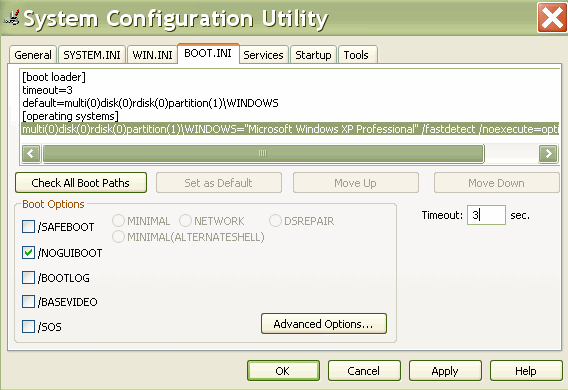The width and height of the screenshot is (568, 390).
Task: Click Check All Boot Paths button
Action: click(x=81, y=183)
